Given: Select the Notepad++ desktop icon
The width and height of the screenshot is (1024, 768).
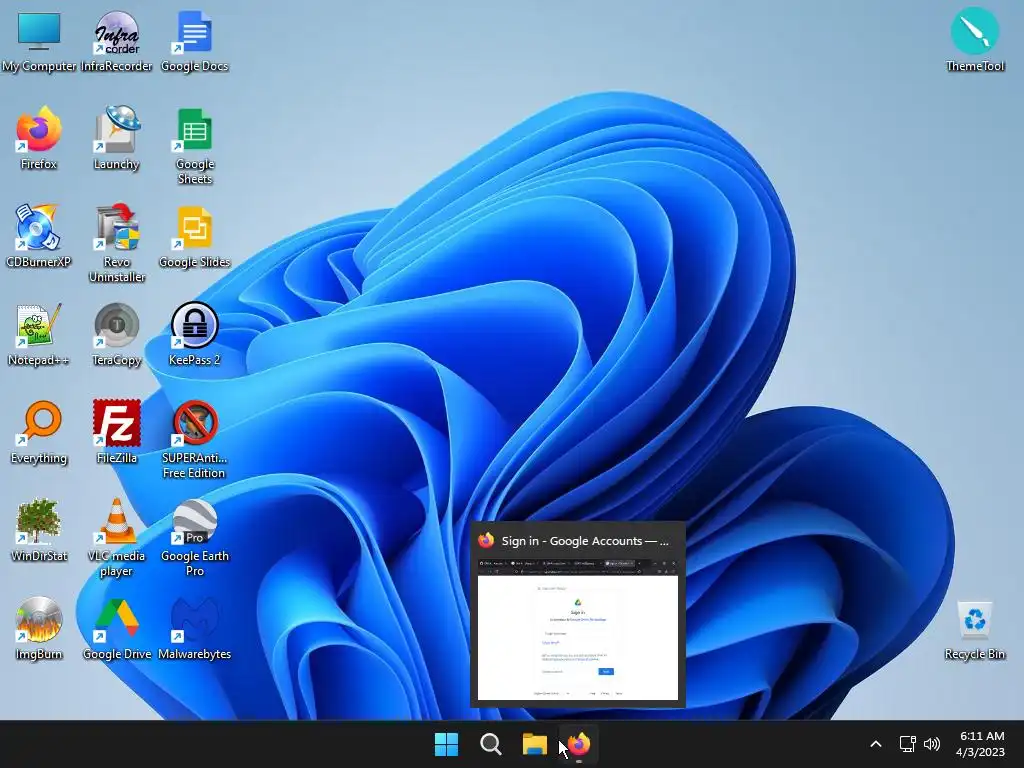Looking at the screenshot, I should pyautogui.click(x=39, y=334).
